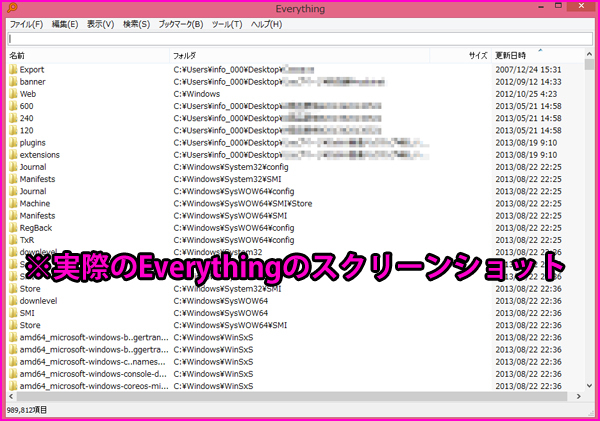600x421 pixels.
Task: Click the horizontal scrollbar thumb
Action: coord(291,397)
